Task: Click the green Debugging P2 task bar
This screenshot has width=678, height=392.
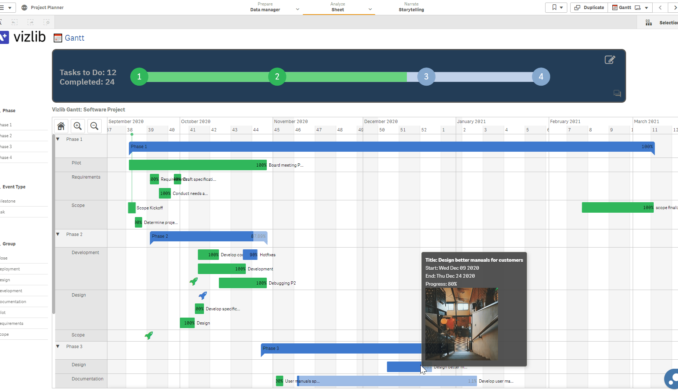Action: tap(243, 283)
